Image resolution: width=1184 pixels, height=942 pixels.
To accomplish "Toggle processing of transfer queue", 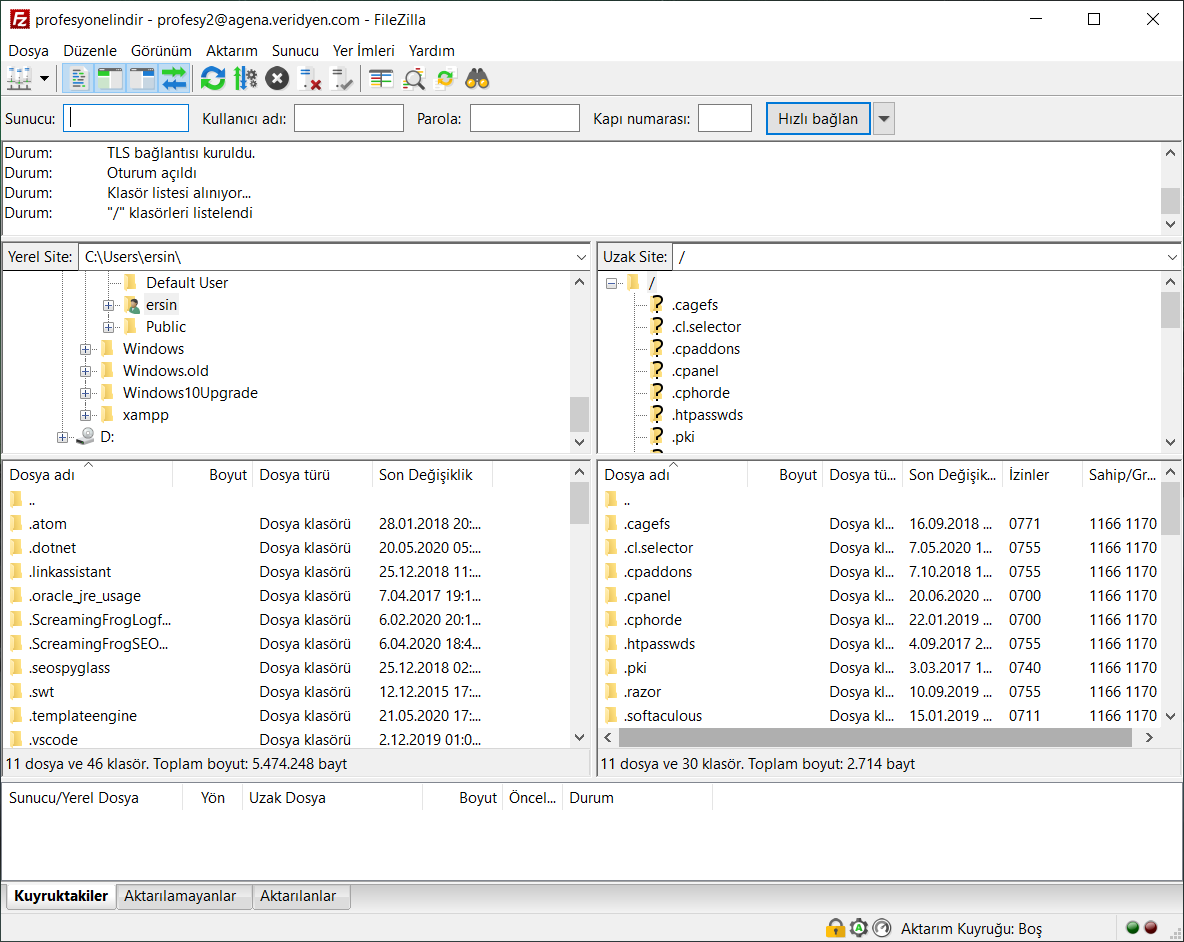I will [x=245, y=78].
